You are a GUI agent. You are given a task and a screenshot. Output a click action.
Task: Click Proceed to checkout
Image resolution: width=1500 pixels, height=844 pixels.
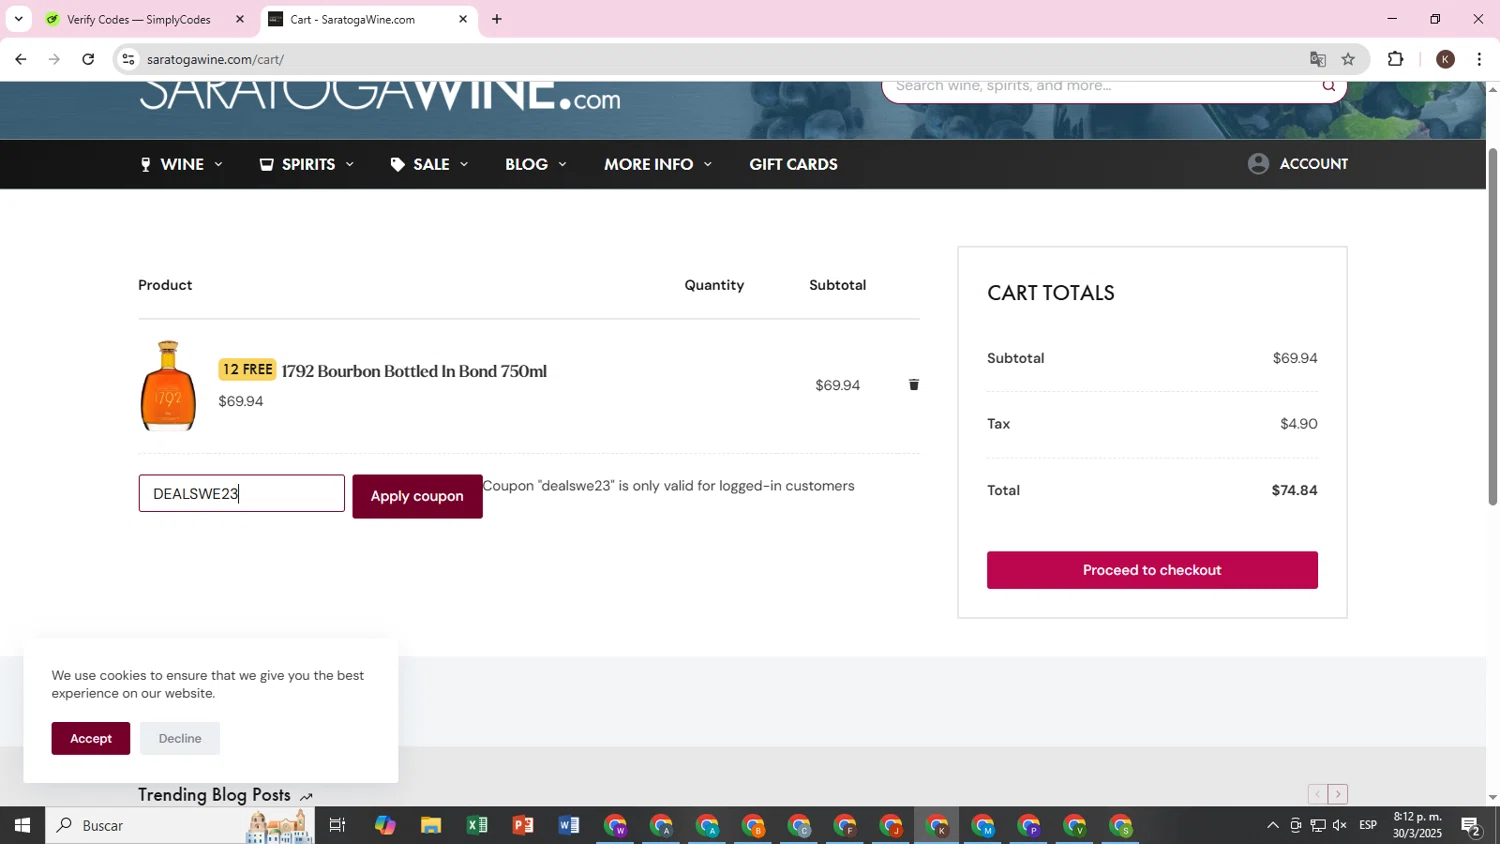click(1152, 570)
